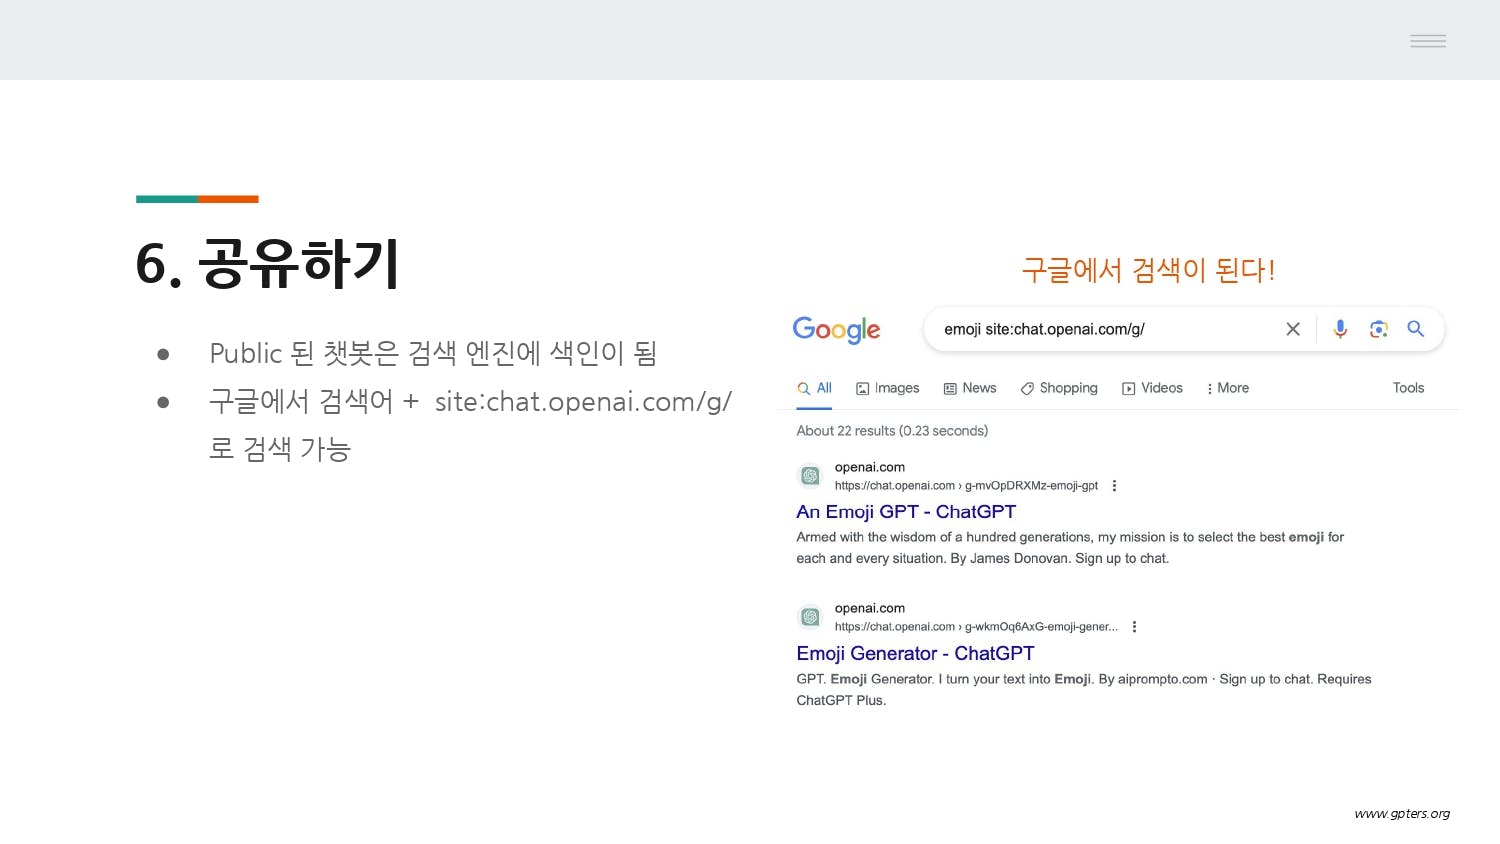Click the snippet starting Armed with the wisdom
Image resolution: width=1500 pixels, height=844 pixels.
pos(1070,548)
